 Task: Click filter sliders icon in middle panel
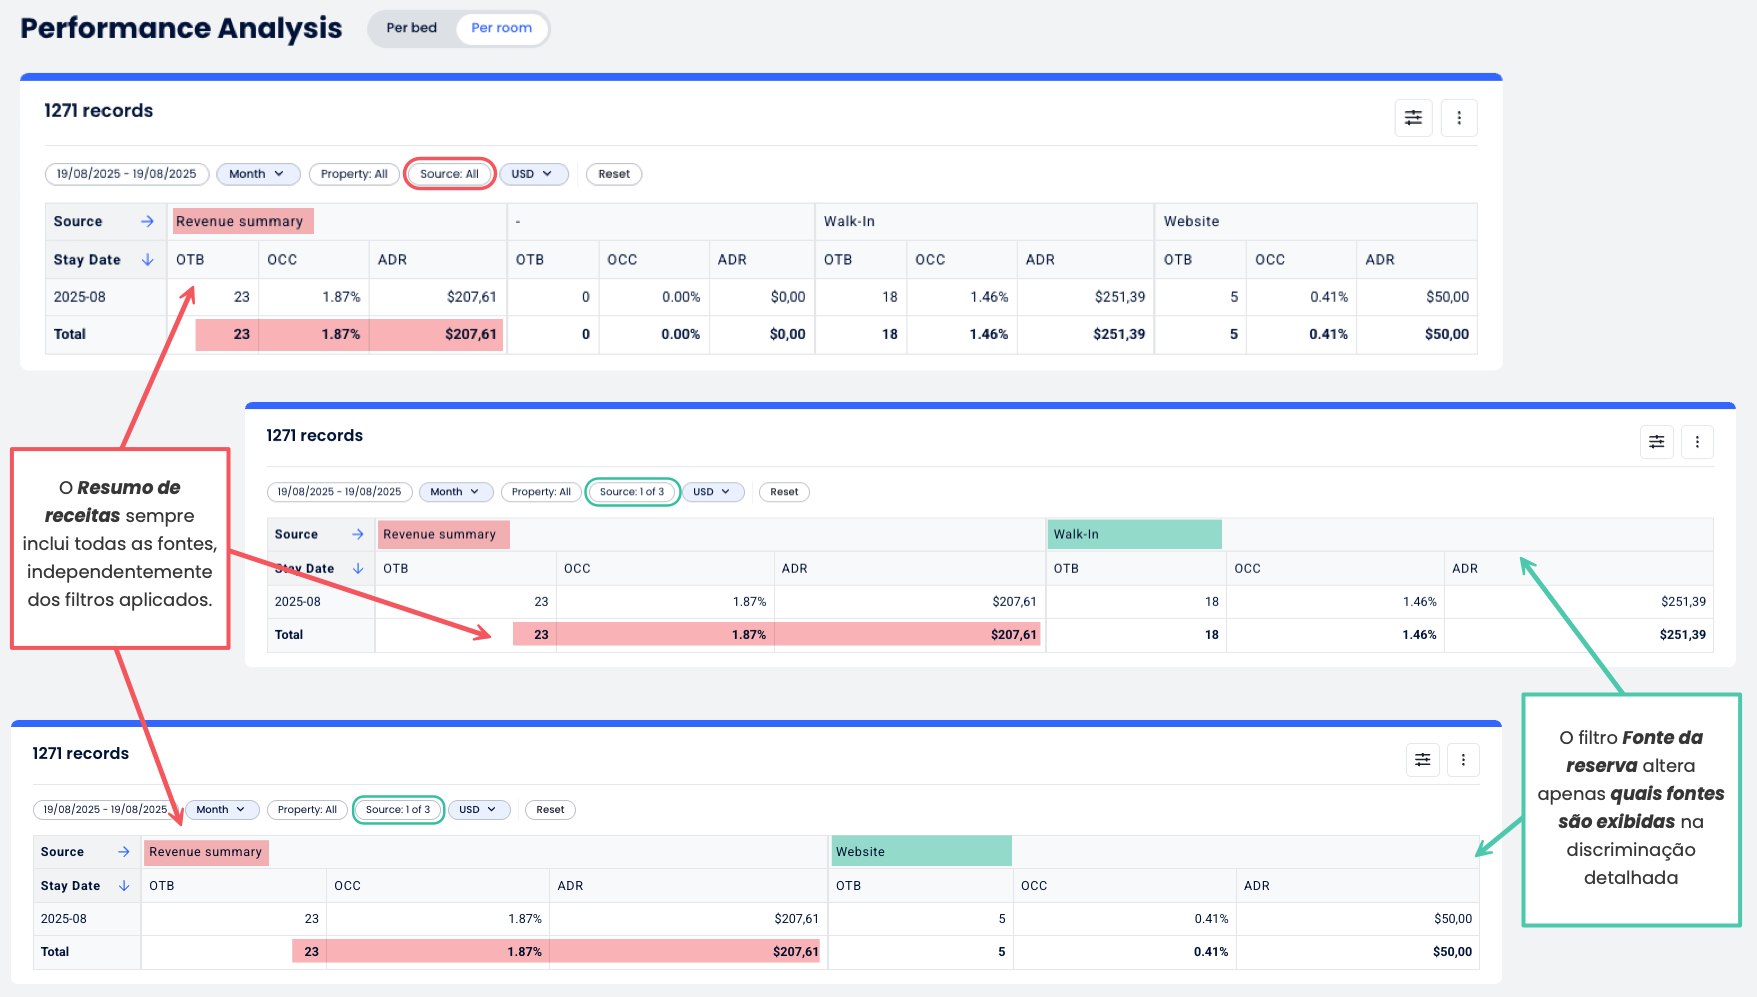pyautogui.click(x=1656, y=442)
